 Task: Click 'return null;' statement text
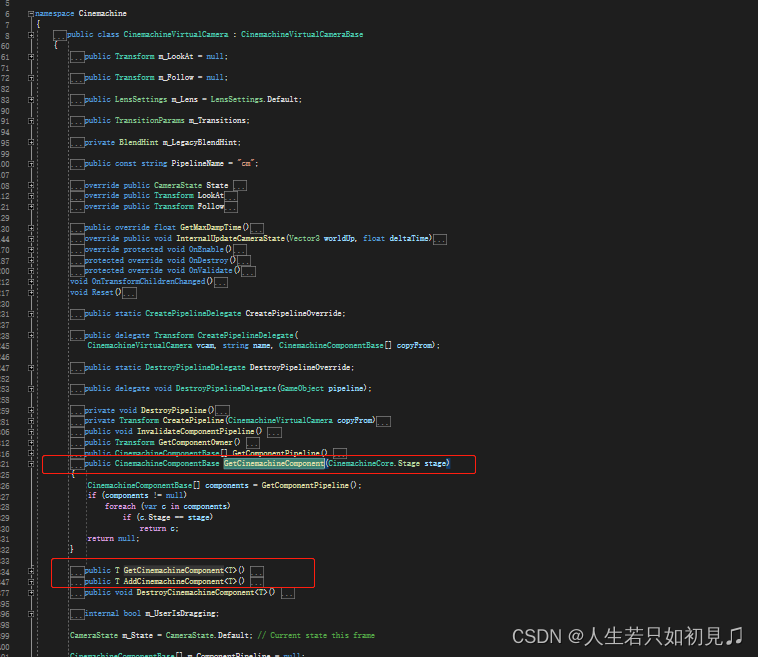click(113, 539)
